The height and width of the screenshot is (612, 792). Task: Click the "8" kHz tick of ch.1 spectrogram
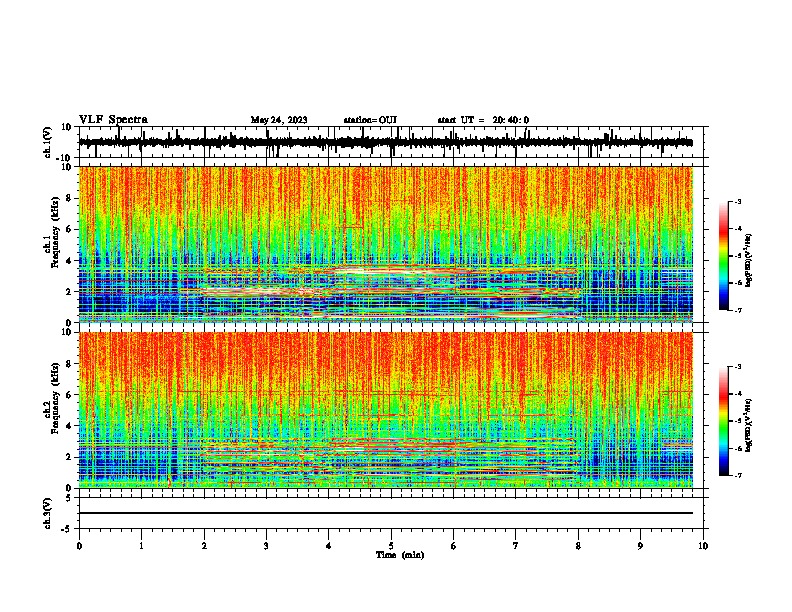click(x=69, y=198)
